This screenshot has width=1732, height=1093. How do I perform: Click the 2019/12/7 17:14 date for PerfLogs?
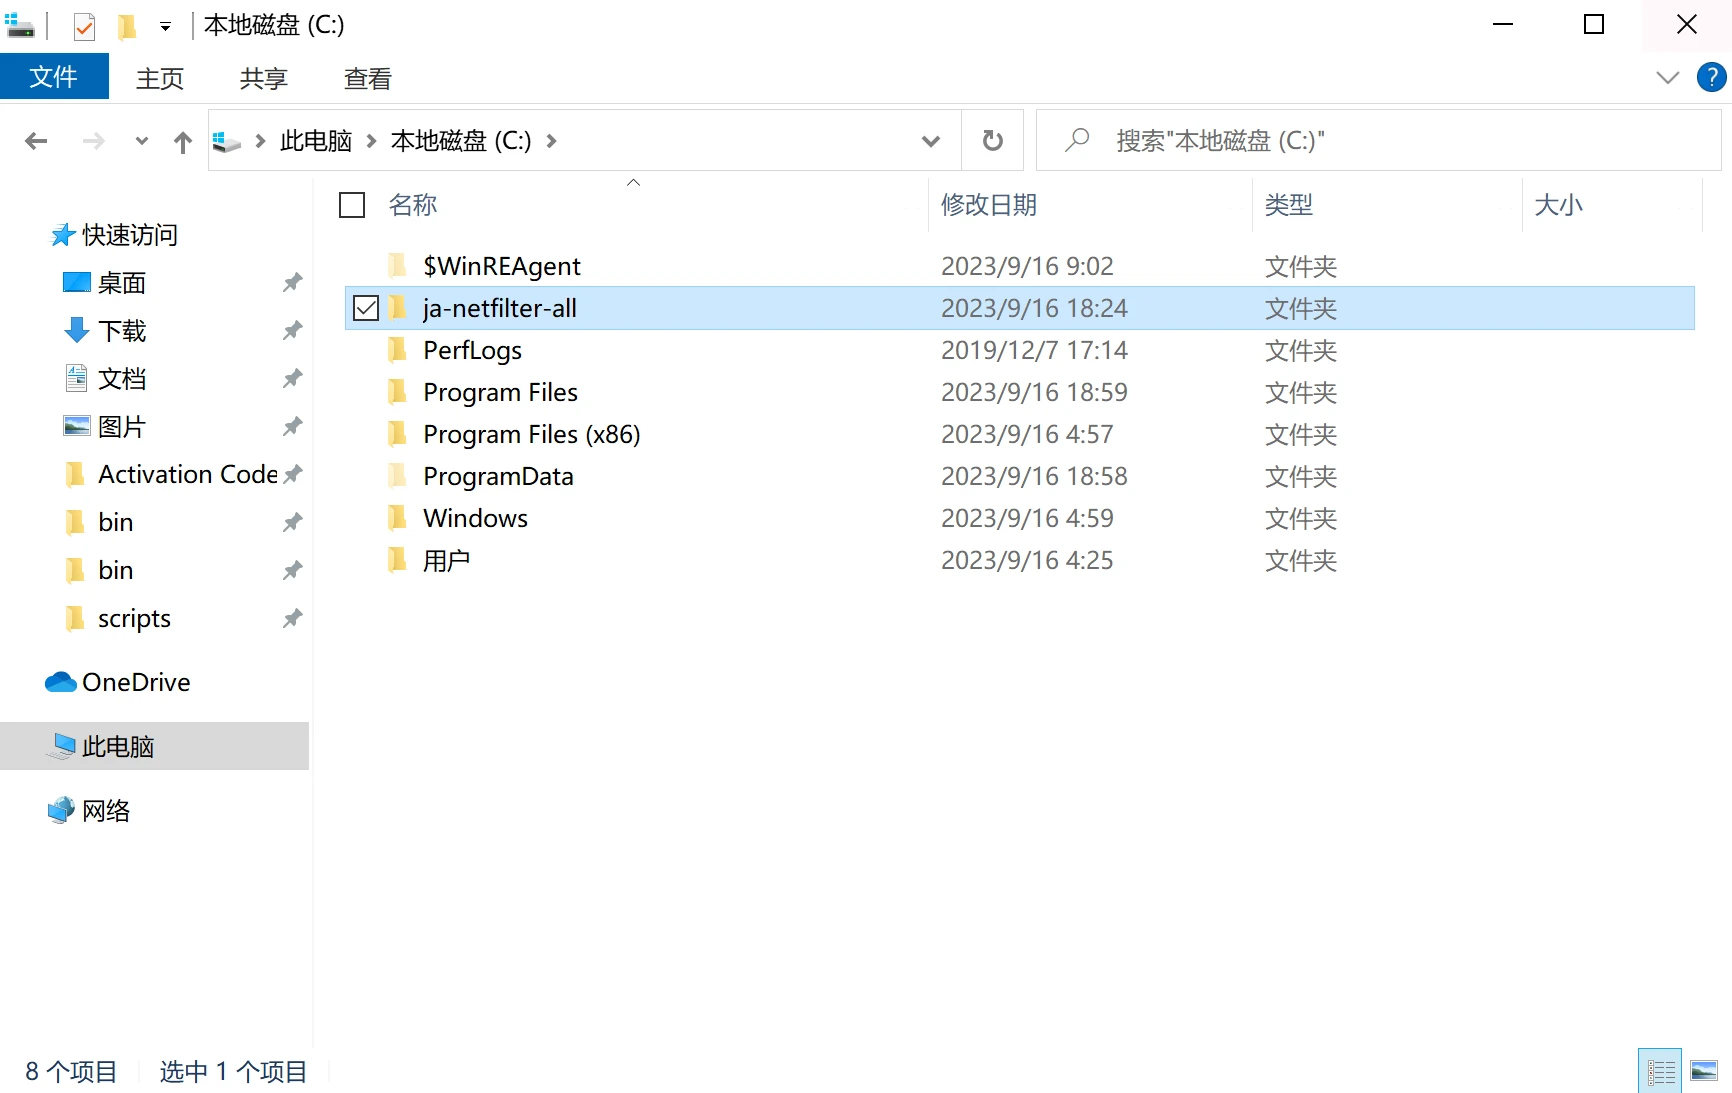[x=1034, y=350]
